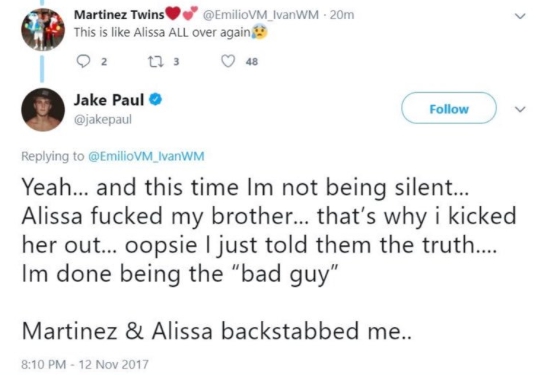Click @EmilioVM_IvanWM in the Replying to line
Image resolution: width=555 pixels, height=375 pixels.
146,156
